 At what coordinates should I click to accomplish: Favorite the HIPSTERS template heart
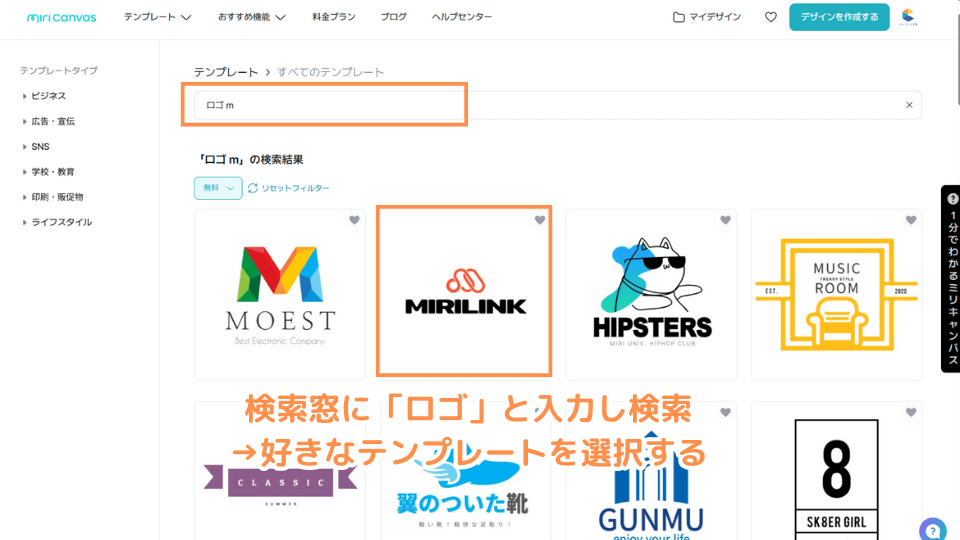point(726,220)
